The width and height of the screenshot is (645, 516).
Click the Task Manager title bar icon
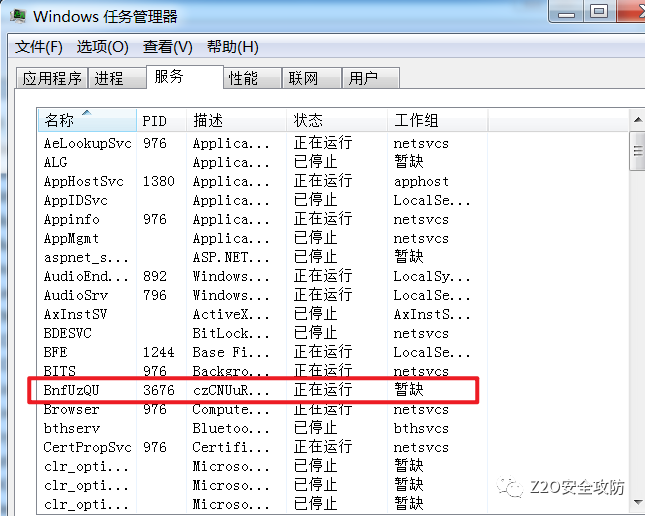18,16
